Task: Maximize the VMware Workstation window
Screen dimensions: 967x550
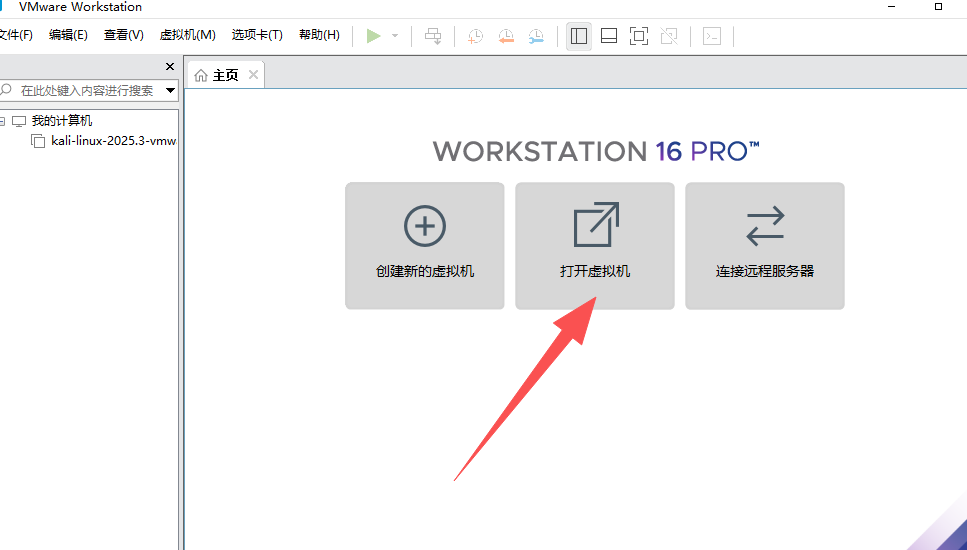Action: [939, 7]
